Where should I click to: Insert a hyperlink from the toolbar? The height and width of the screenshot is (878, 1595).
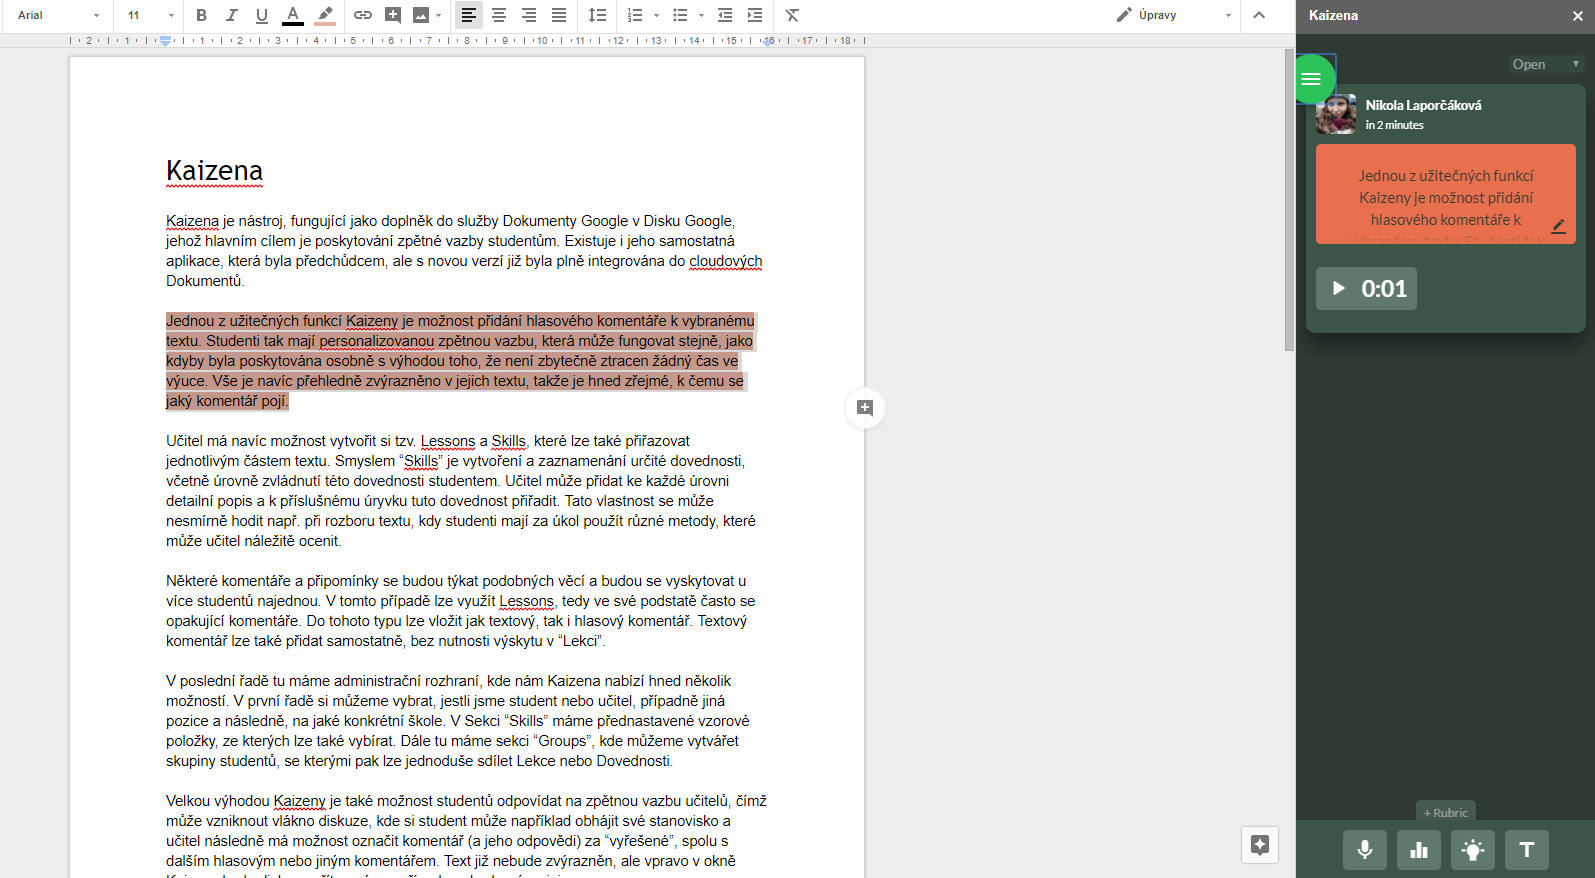pos(363,15)
